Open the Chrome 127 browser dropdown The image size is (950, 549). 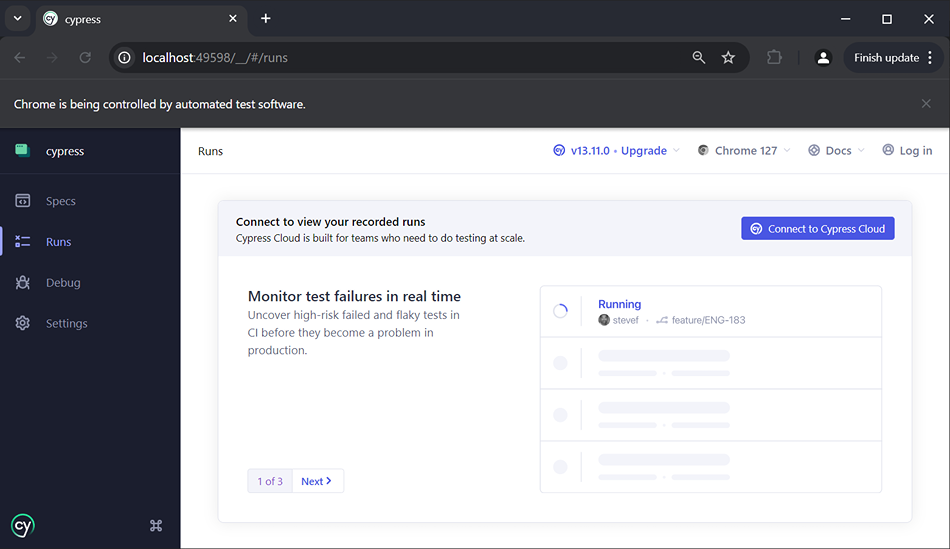point(744,151)
